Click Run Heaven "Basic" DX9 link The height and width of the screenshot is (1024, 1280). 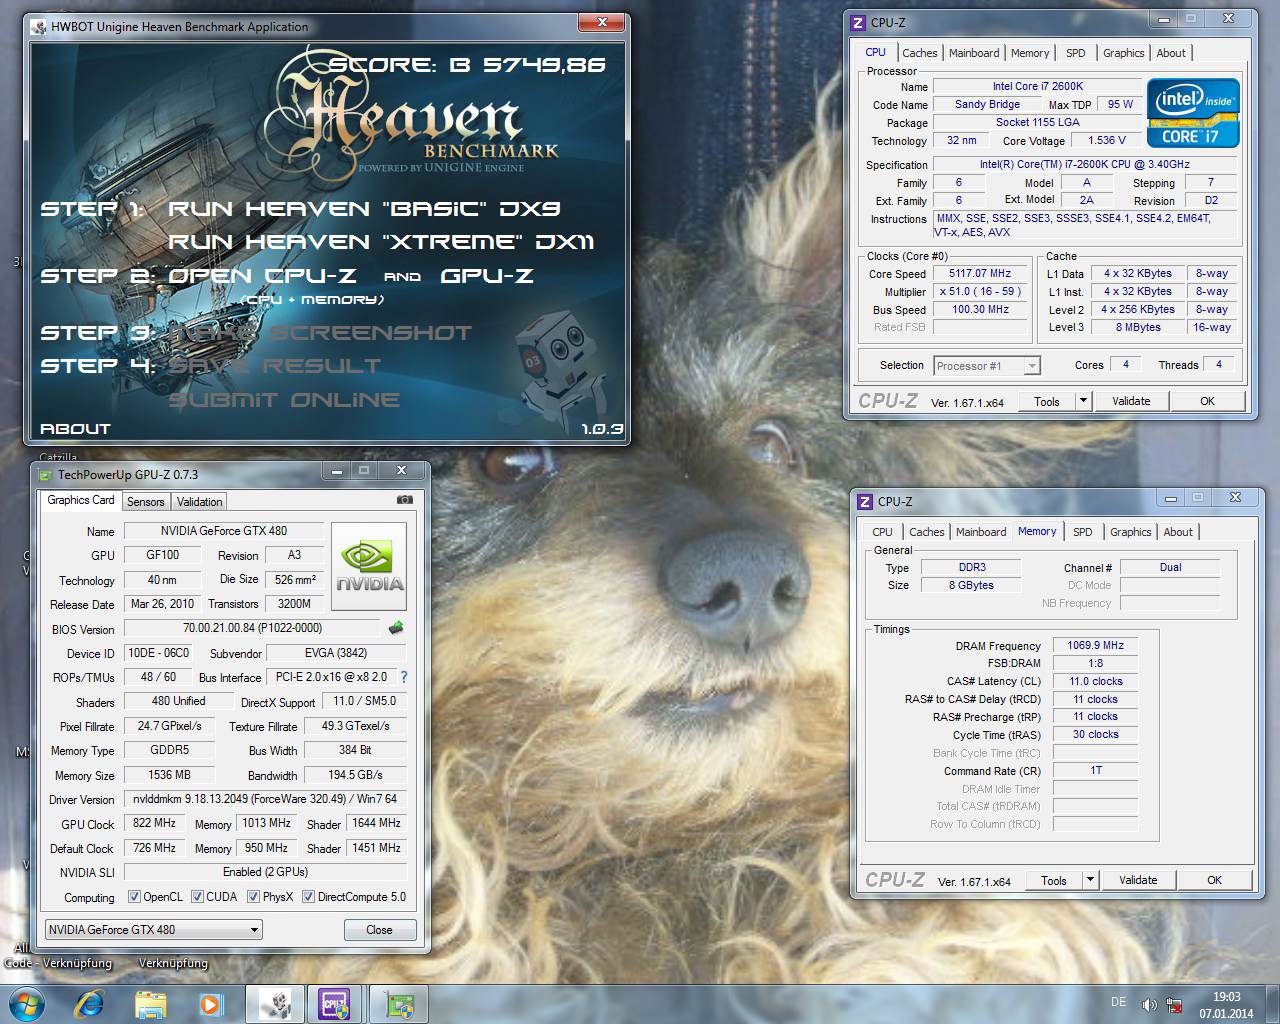(364, 209)
